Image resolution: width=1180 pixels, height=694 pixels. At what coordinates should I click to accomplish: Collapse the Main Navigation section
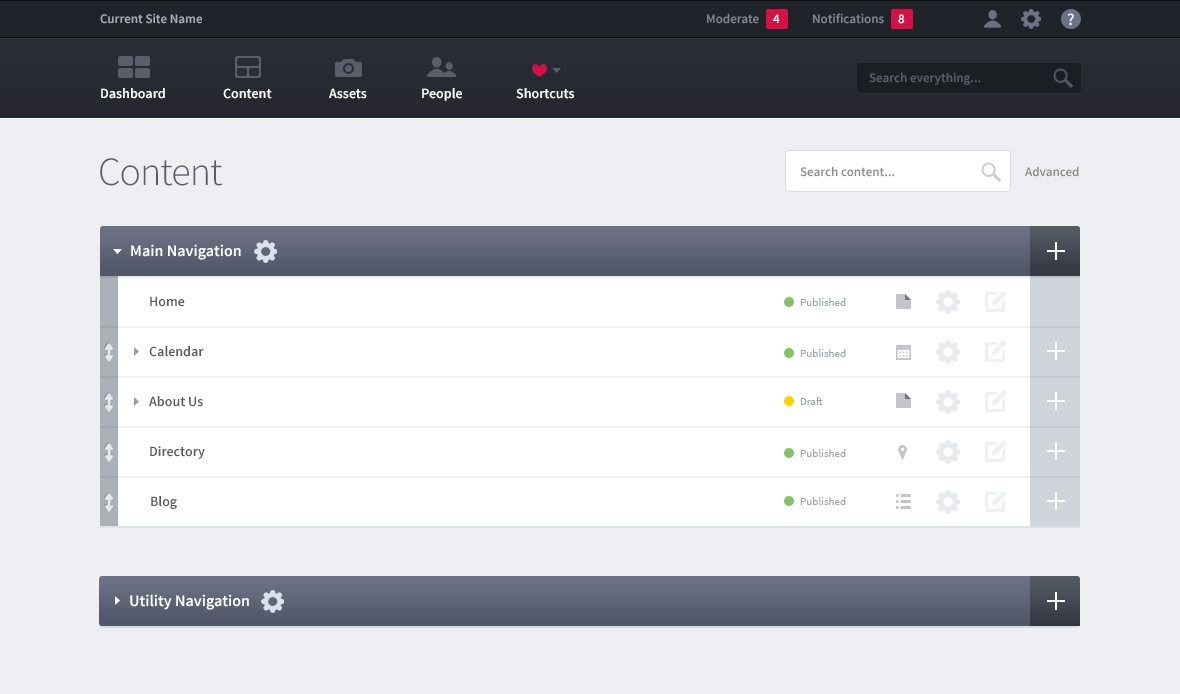(x=117, y=251)
